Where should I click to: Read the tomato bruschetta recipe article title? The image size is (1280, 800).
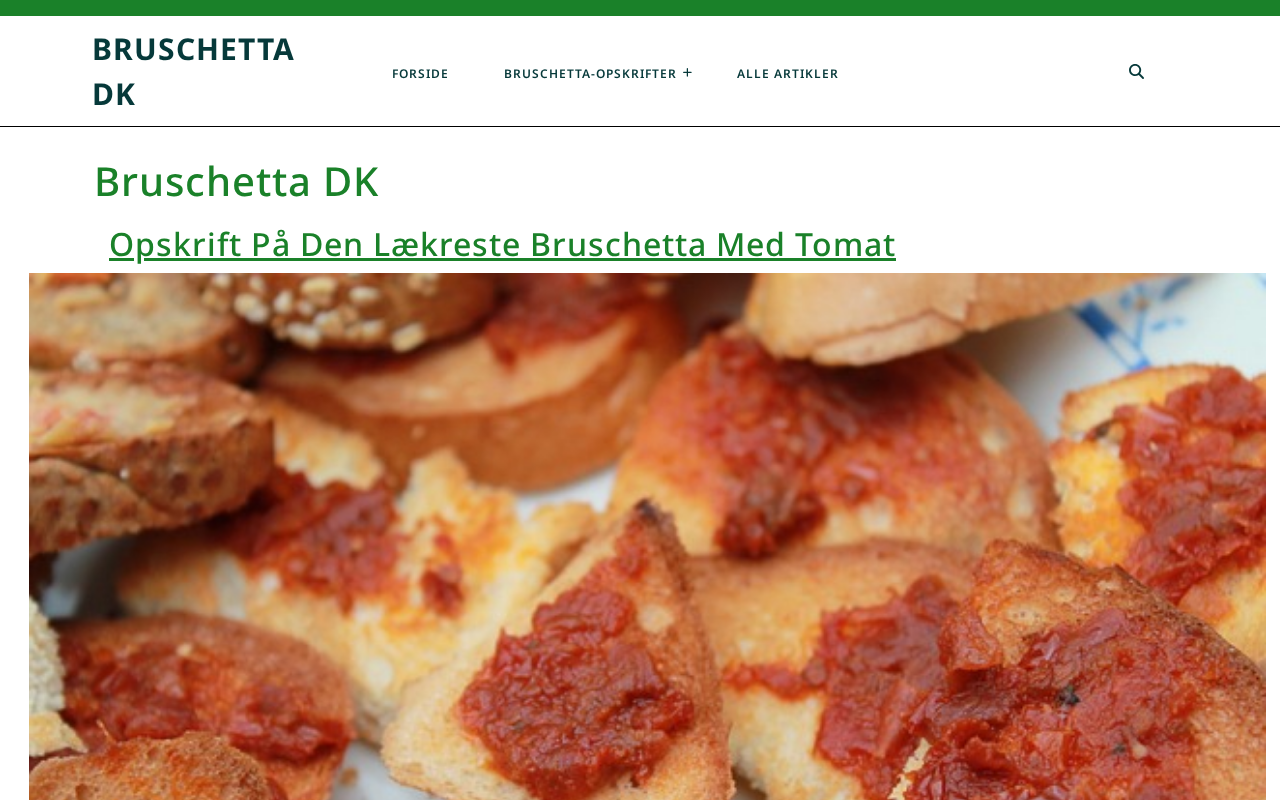click(x=502, y=244)
